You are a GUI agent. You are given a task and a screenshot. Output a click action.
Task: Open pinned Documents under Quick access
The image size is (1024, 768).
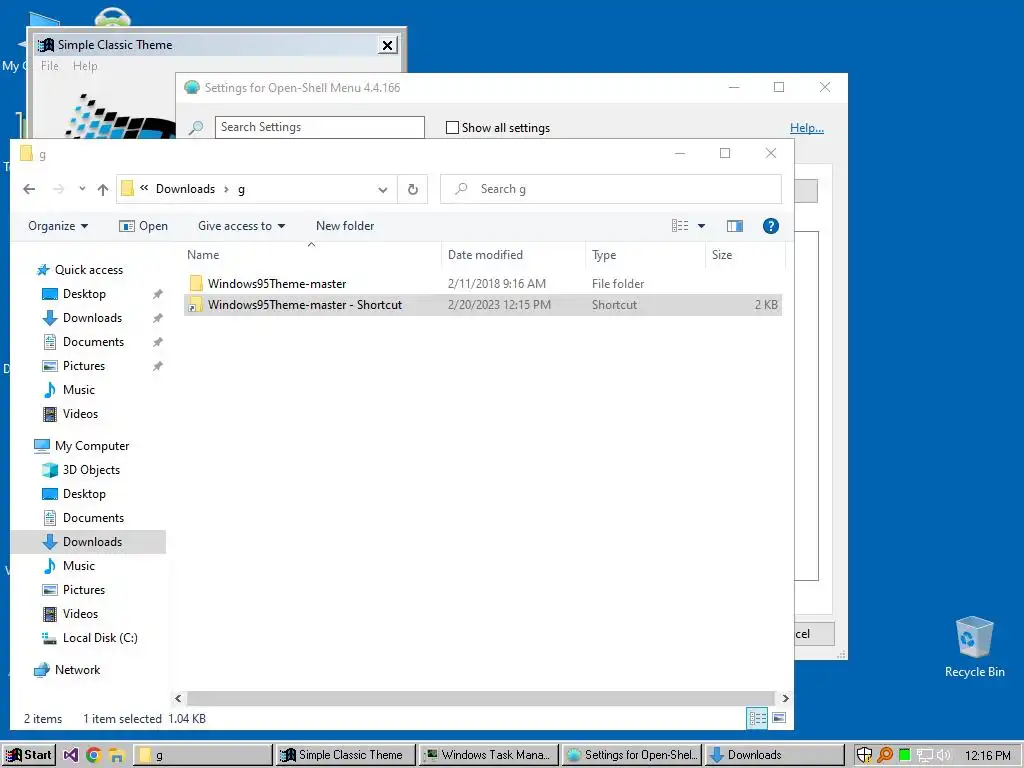pyautogui.click(x=93, y=342)
